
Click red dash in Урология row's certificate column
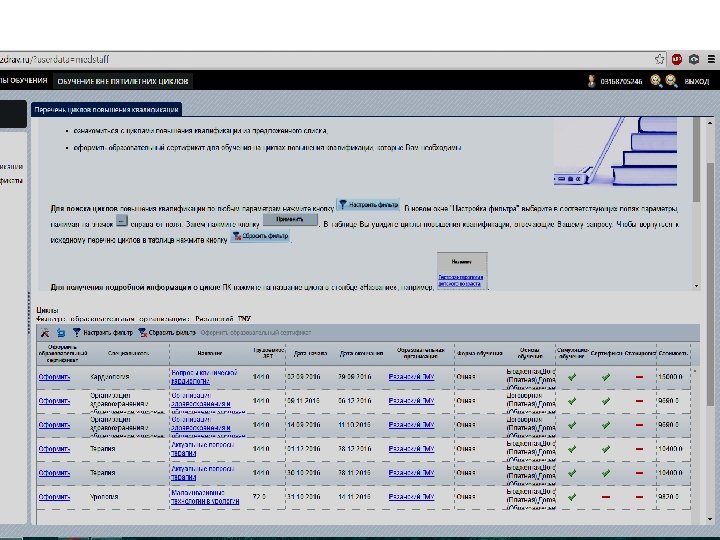coord(606,497)
